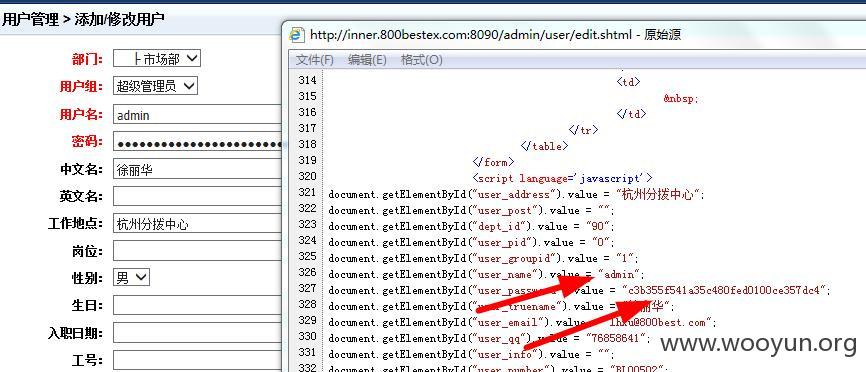The image size is (866, 372).
Task: Click the 用户管理 breadcrumb text
Action: (x=30, y=20)
